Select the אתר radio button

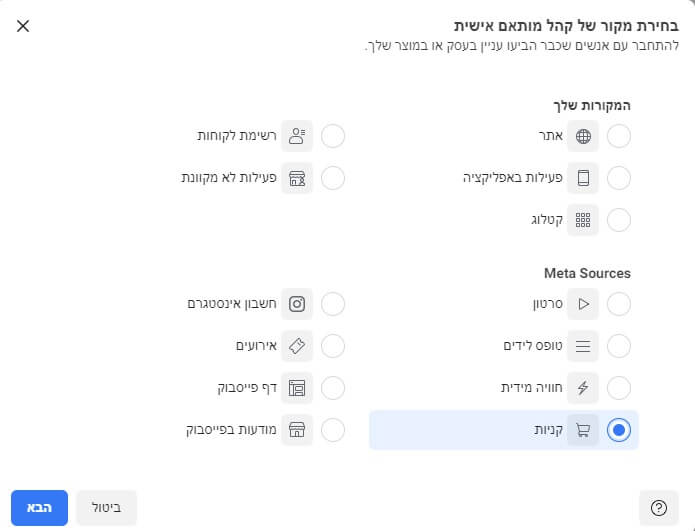pos(619,137)
